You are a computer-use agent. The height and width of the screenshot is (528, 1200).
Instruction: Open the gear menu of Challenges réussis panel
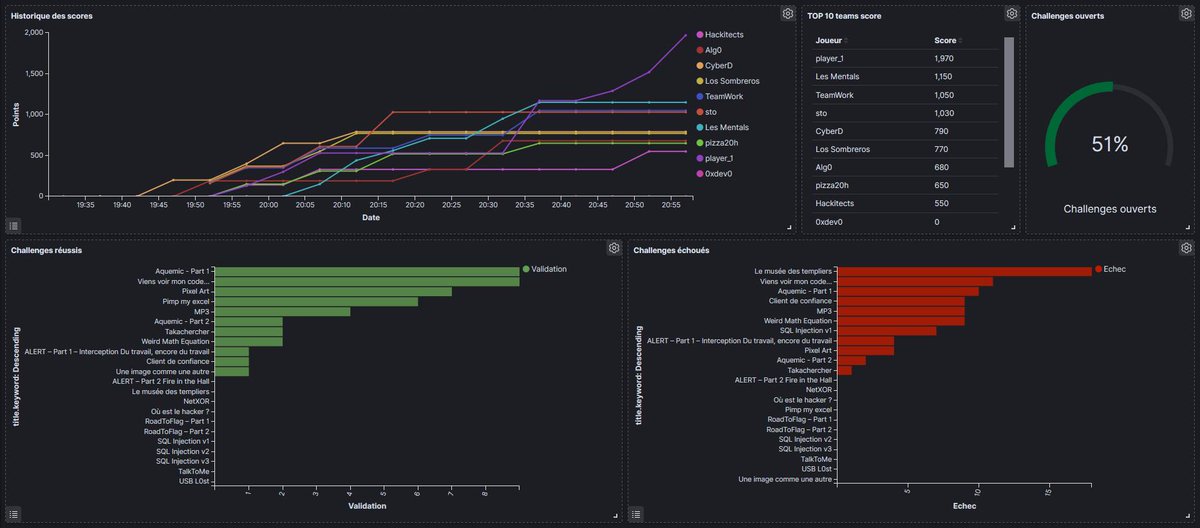pos(613,248)
